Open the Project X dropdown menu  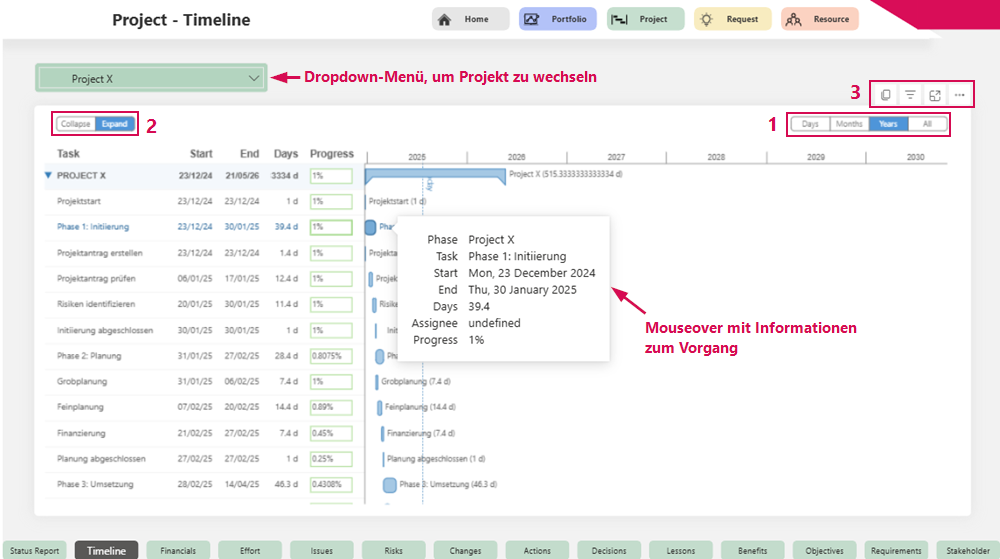coord(151,78)
